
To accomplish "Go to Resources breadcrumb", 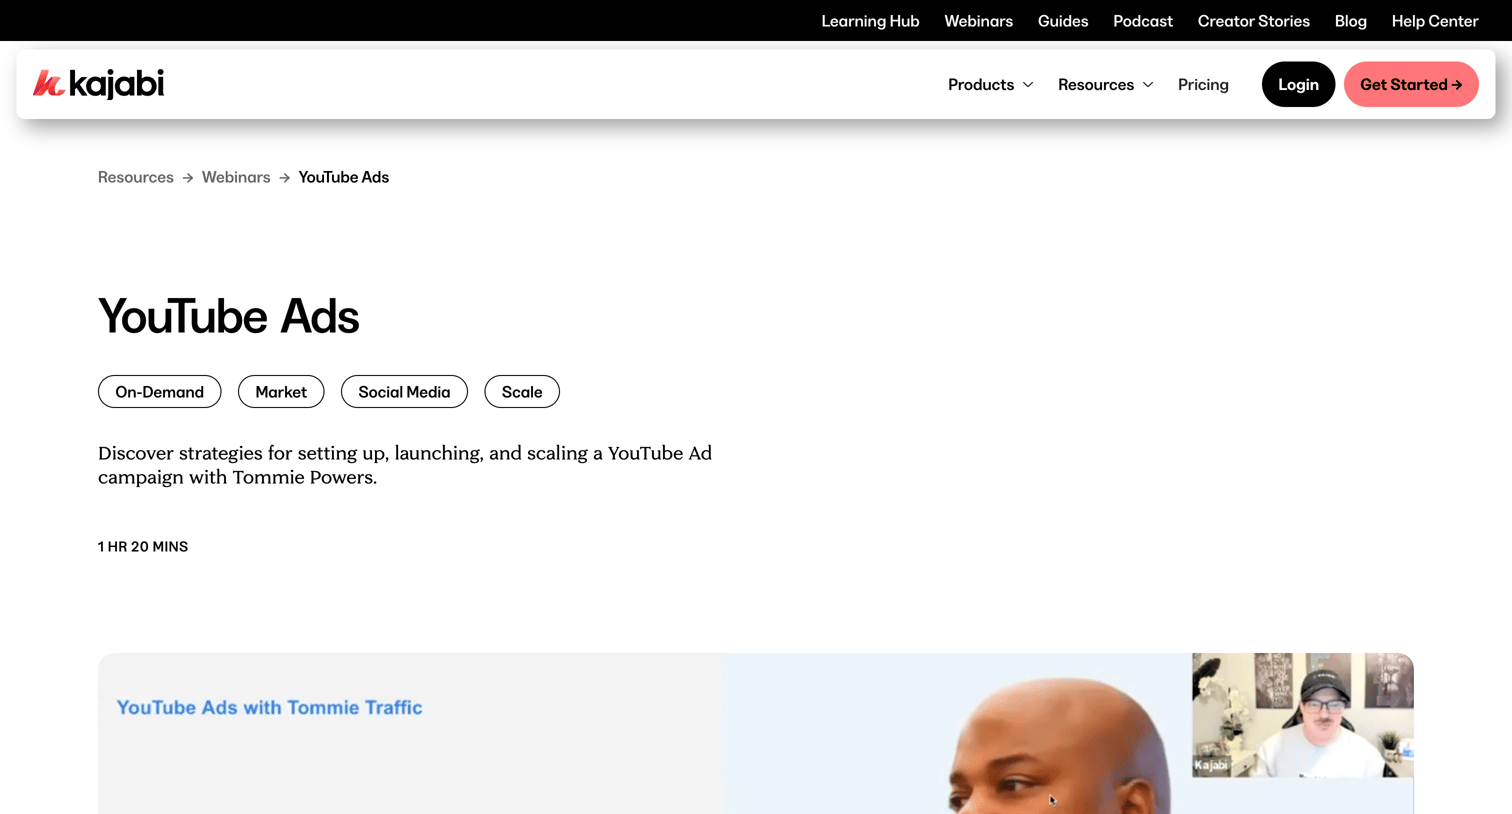I will tap(136, 177).
